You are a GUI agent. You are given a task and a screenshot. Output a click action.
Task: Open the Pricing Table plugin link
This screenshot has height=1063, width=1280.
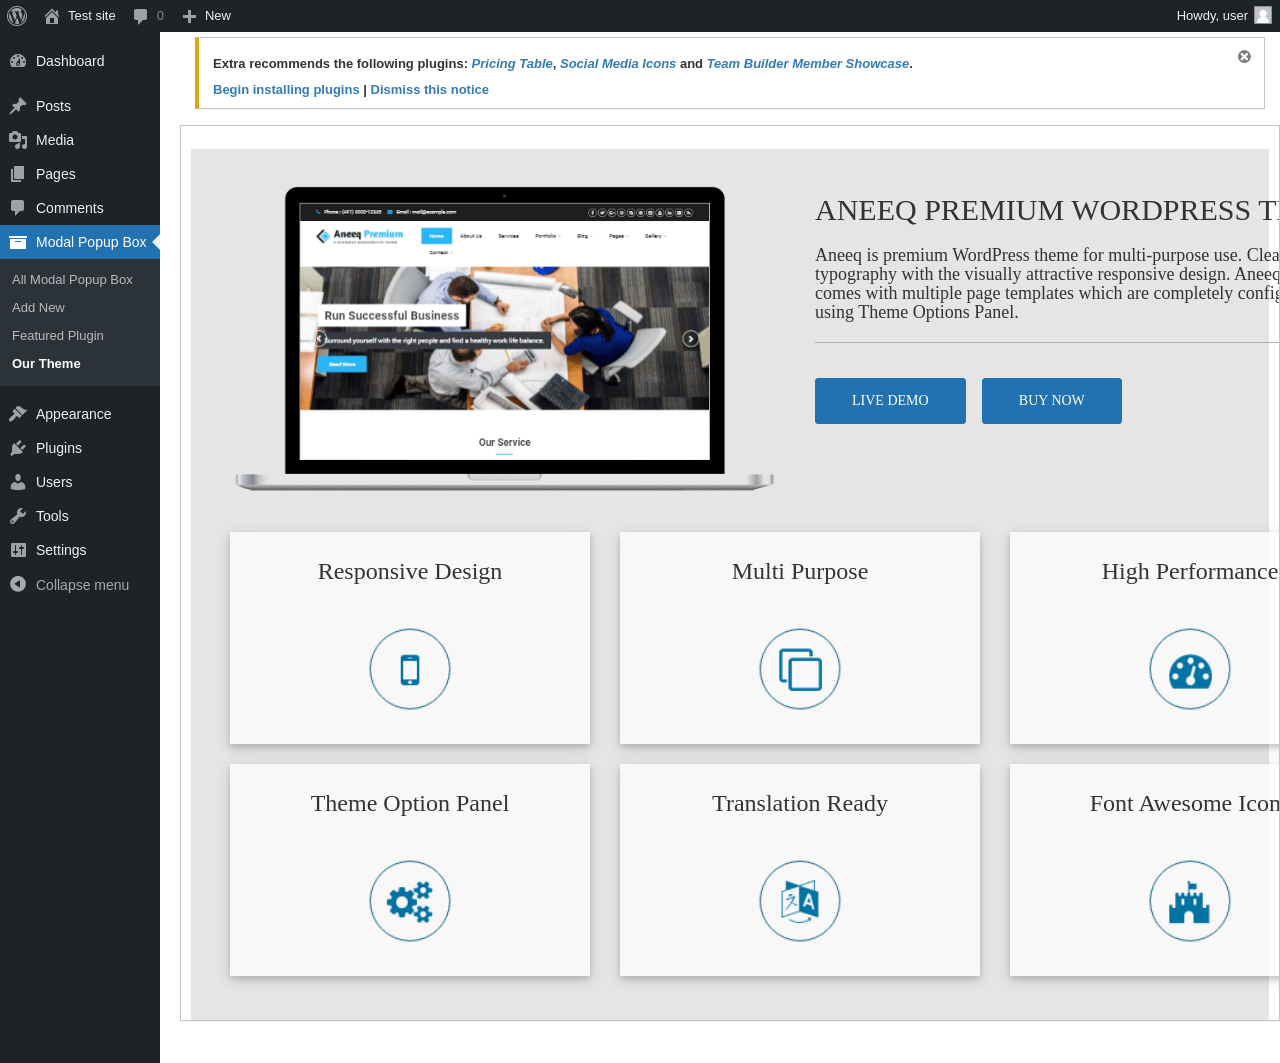[x=512, y=64]
